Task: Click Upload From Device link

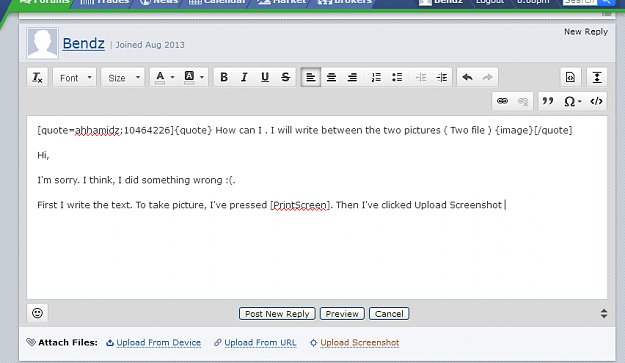Action: 158,343
